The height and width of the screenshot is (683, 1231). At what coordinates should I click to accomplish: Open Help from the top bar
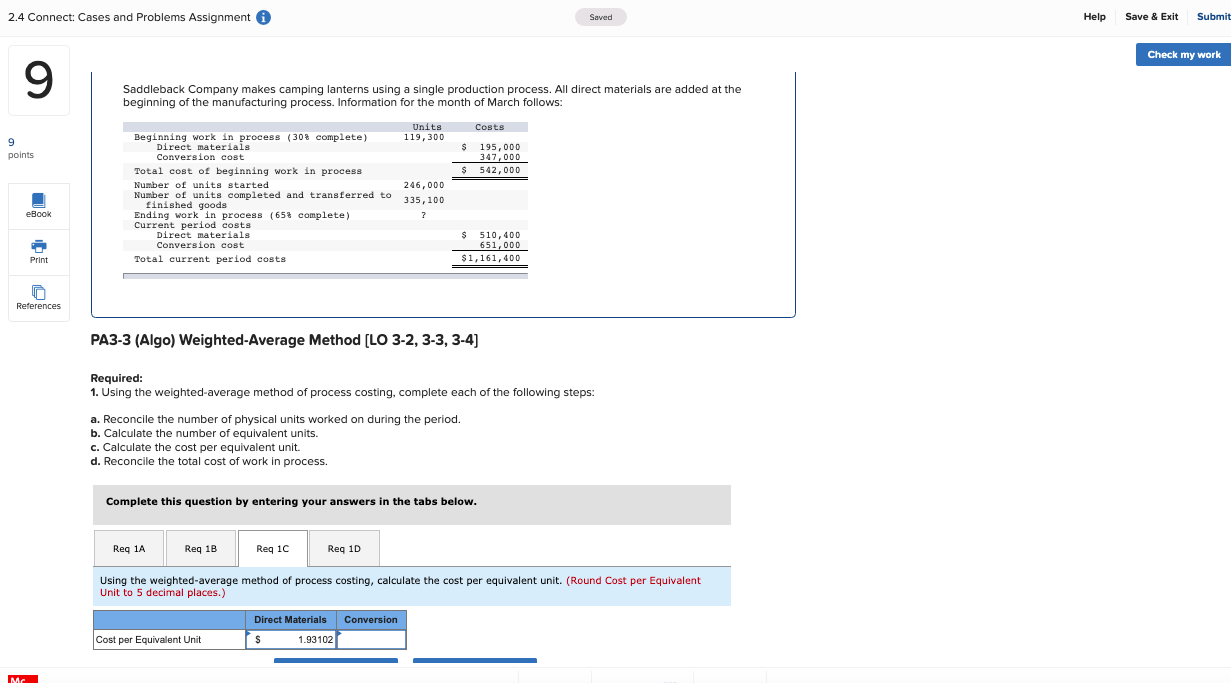coord(1094,17)
